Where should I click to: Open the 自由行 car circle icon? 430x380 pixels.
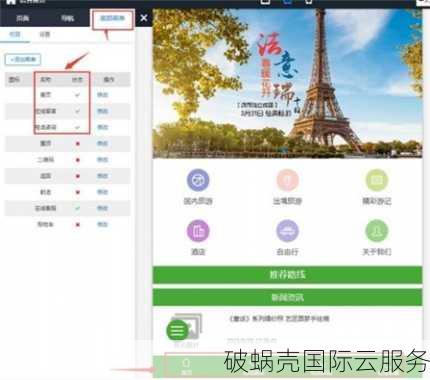(x=287, y=231)
